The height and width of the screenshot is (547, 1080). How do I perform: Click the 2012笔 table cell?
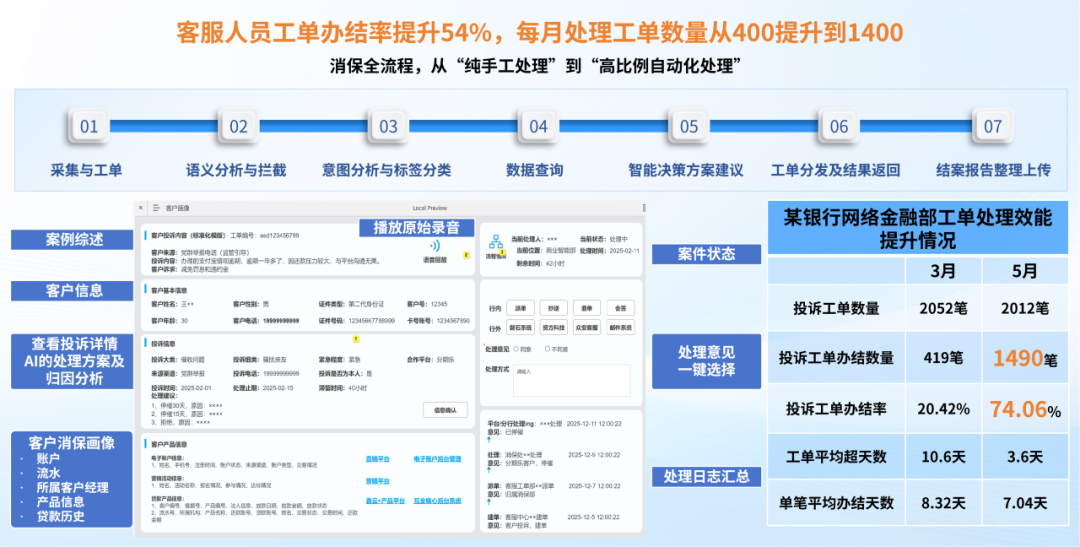point(1024,308)
